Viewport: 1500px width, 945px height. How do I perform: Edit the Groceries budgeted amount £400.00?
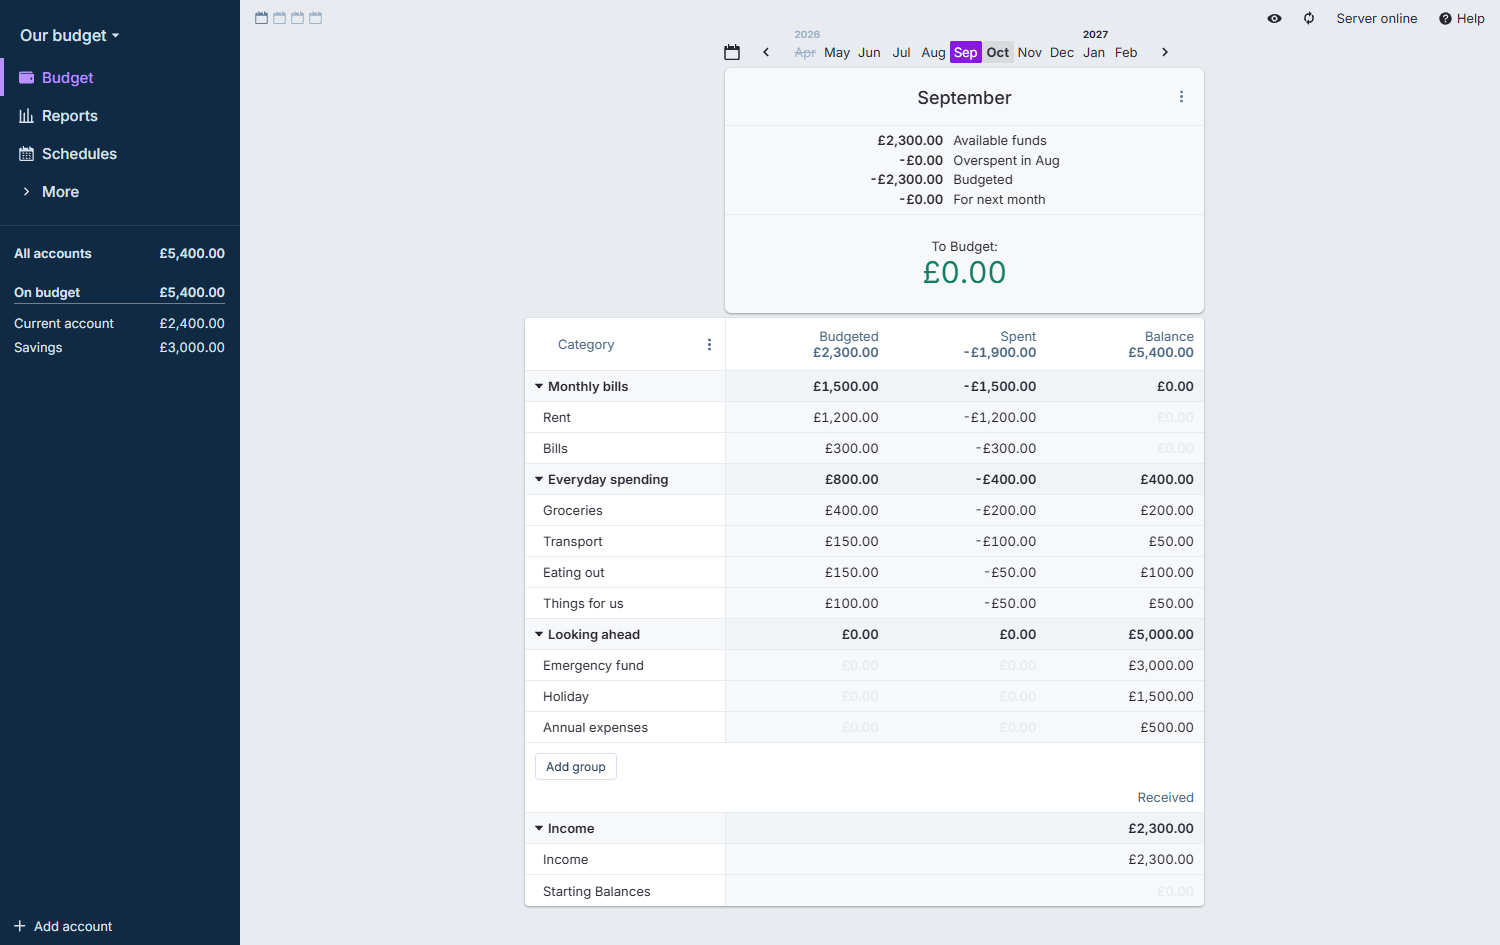(852, 510)
